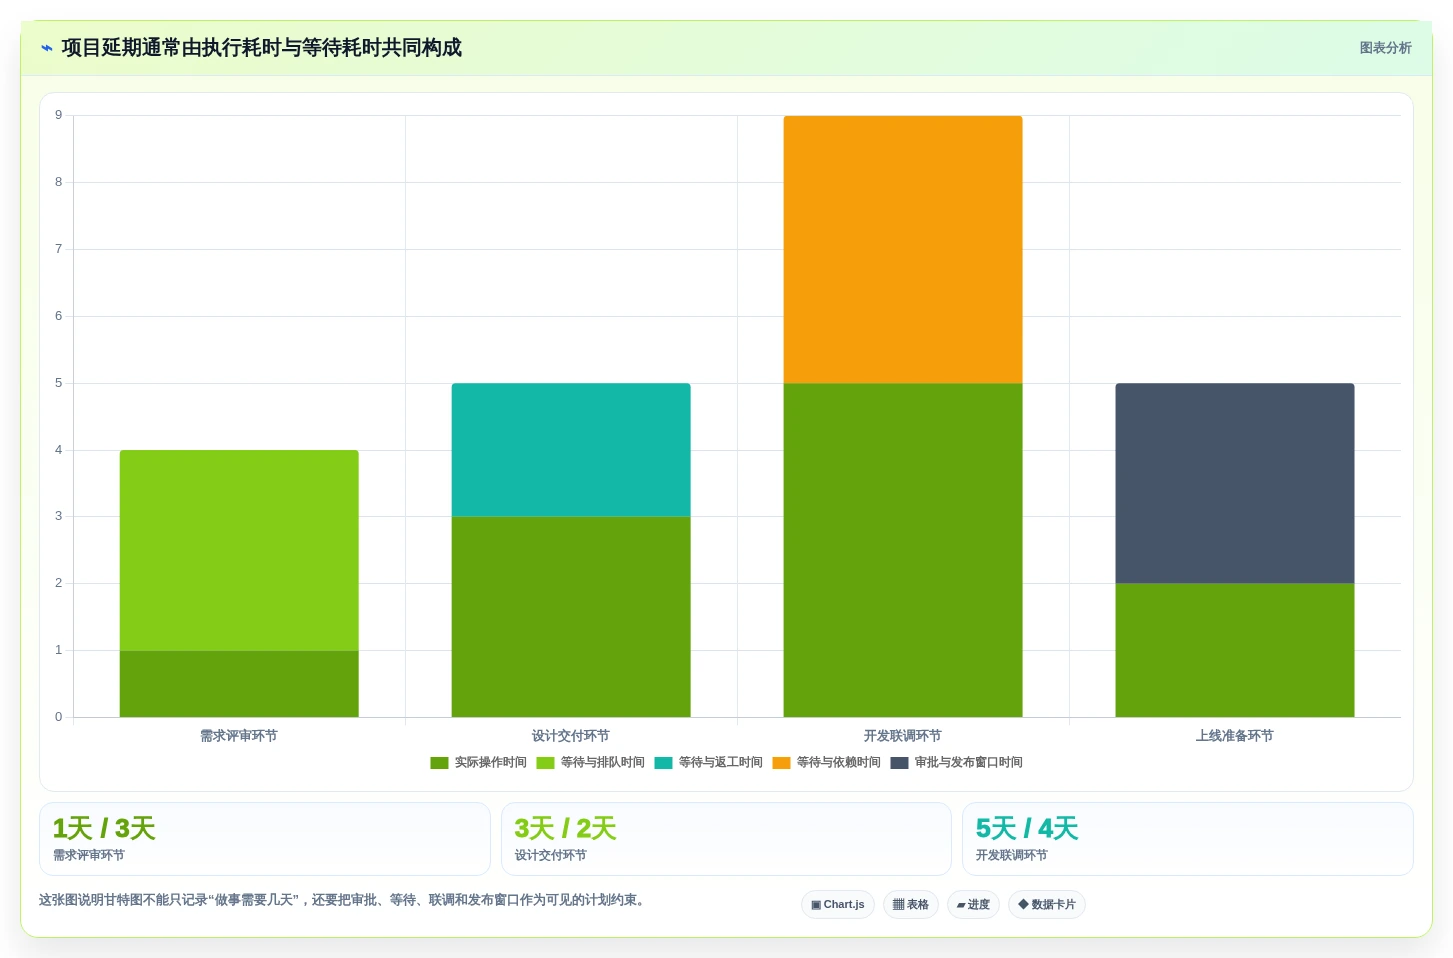Select the dark green 设计交付环节 execution bar
Screen dimensions: 1453x958
571,617
